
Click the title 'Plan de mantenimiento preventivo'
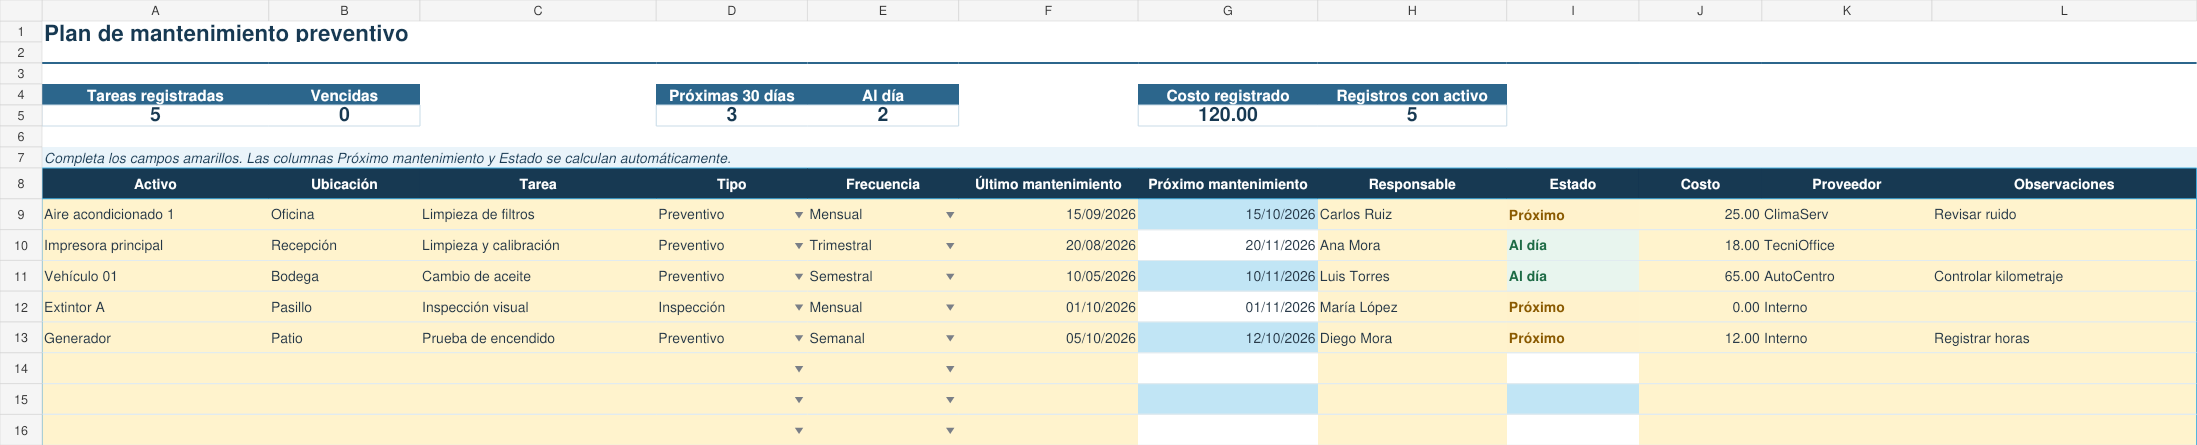[x=226, y=33]
